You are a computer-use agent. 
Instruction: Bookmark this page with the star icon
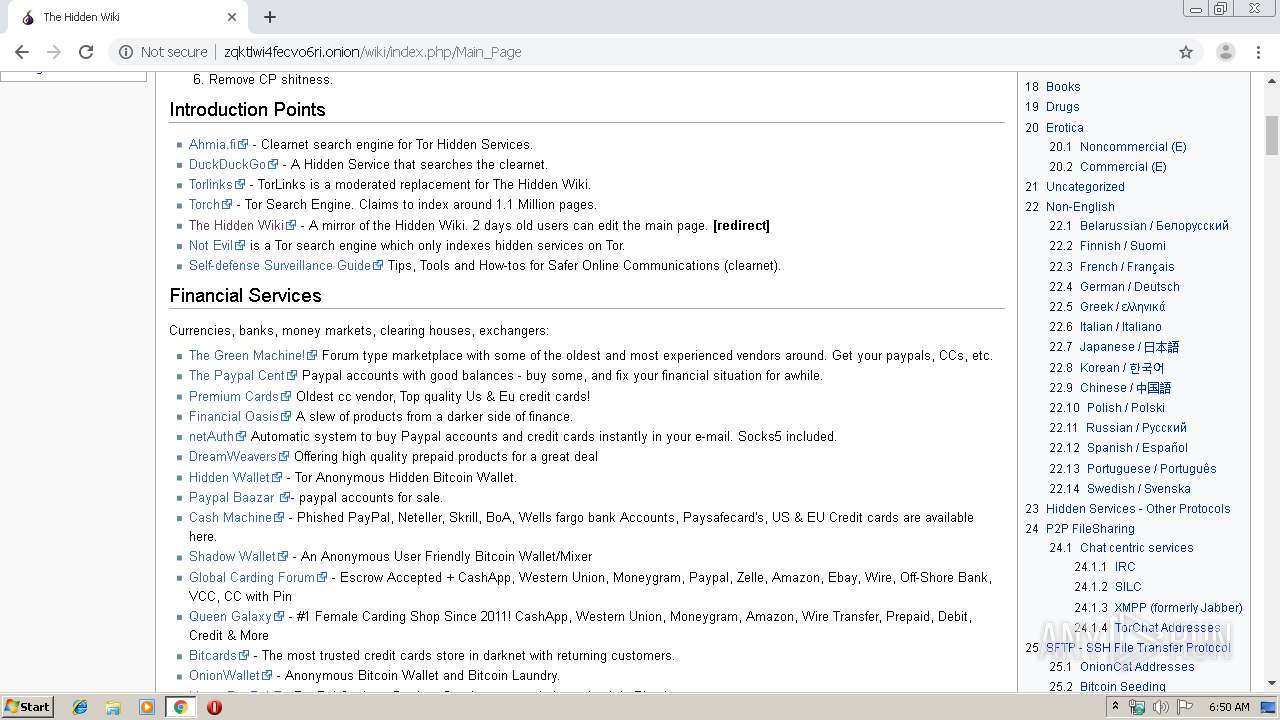tap(1186, 52)
